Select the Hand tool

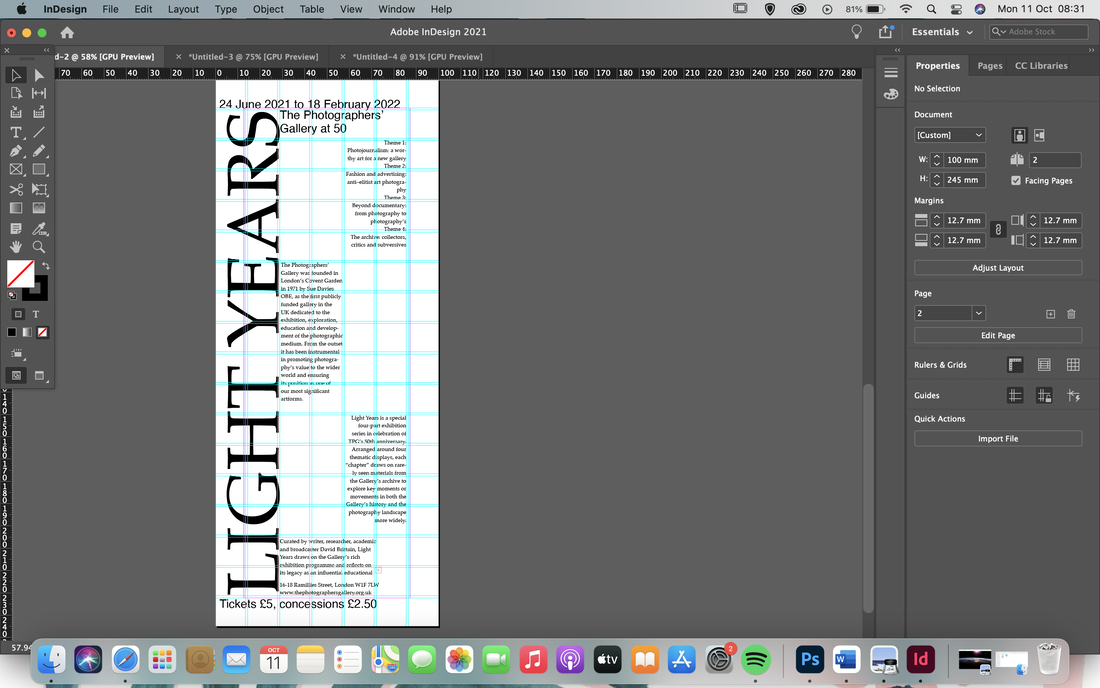[x=15, y=247]
